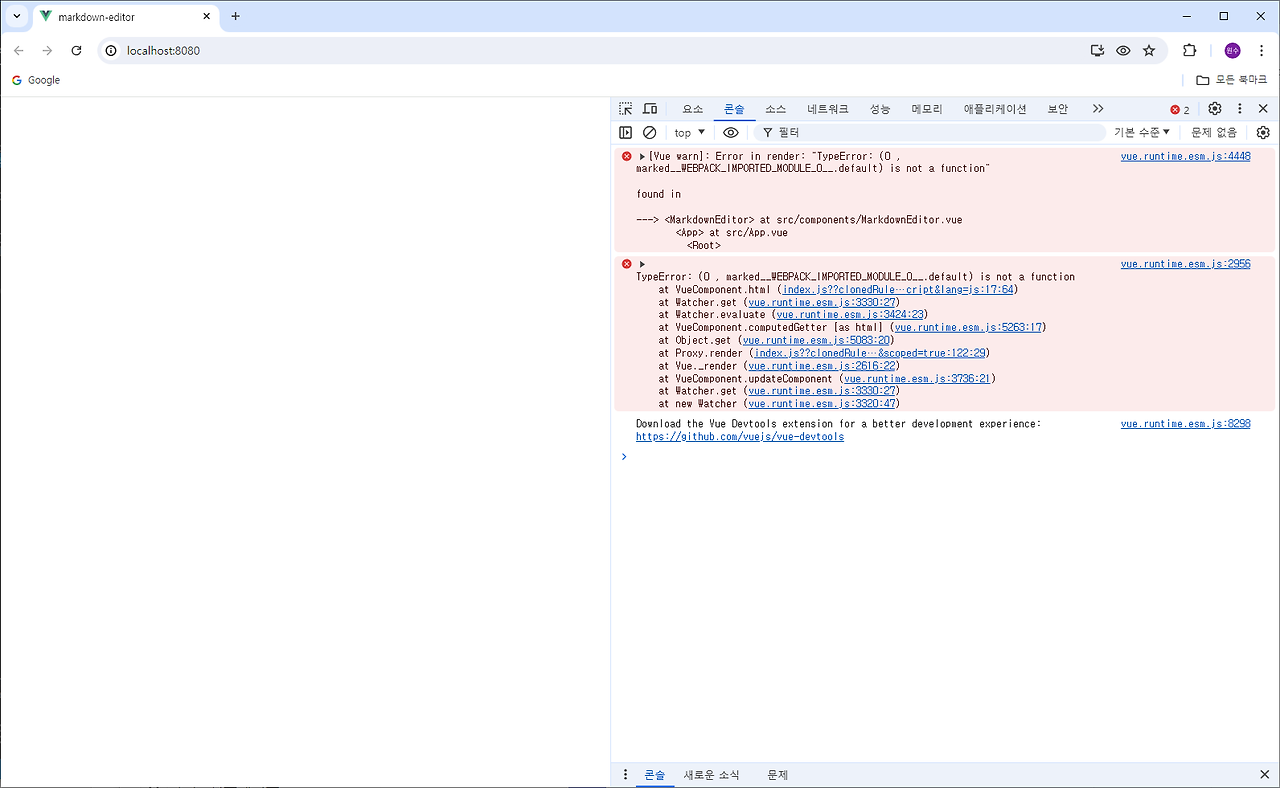Open vue.runtime.esm.js:3424:23 stack link

(851, 315)
